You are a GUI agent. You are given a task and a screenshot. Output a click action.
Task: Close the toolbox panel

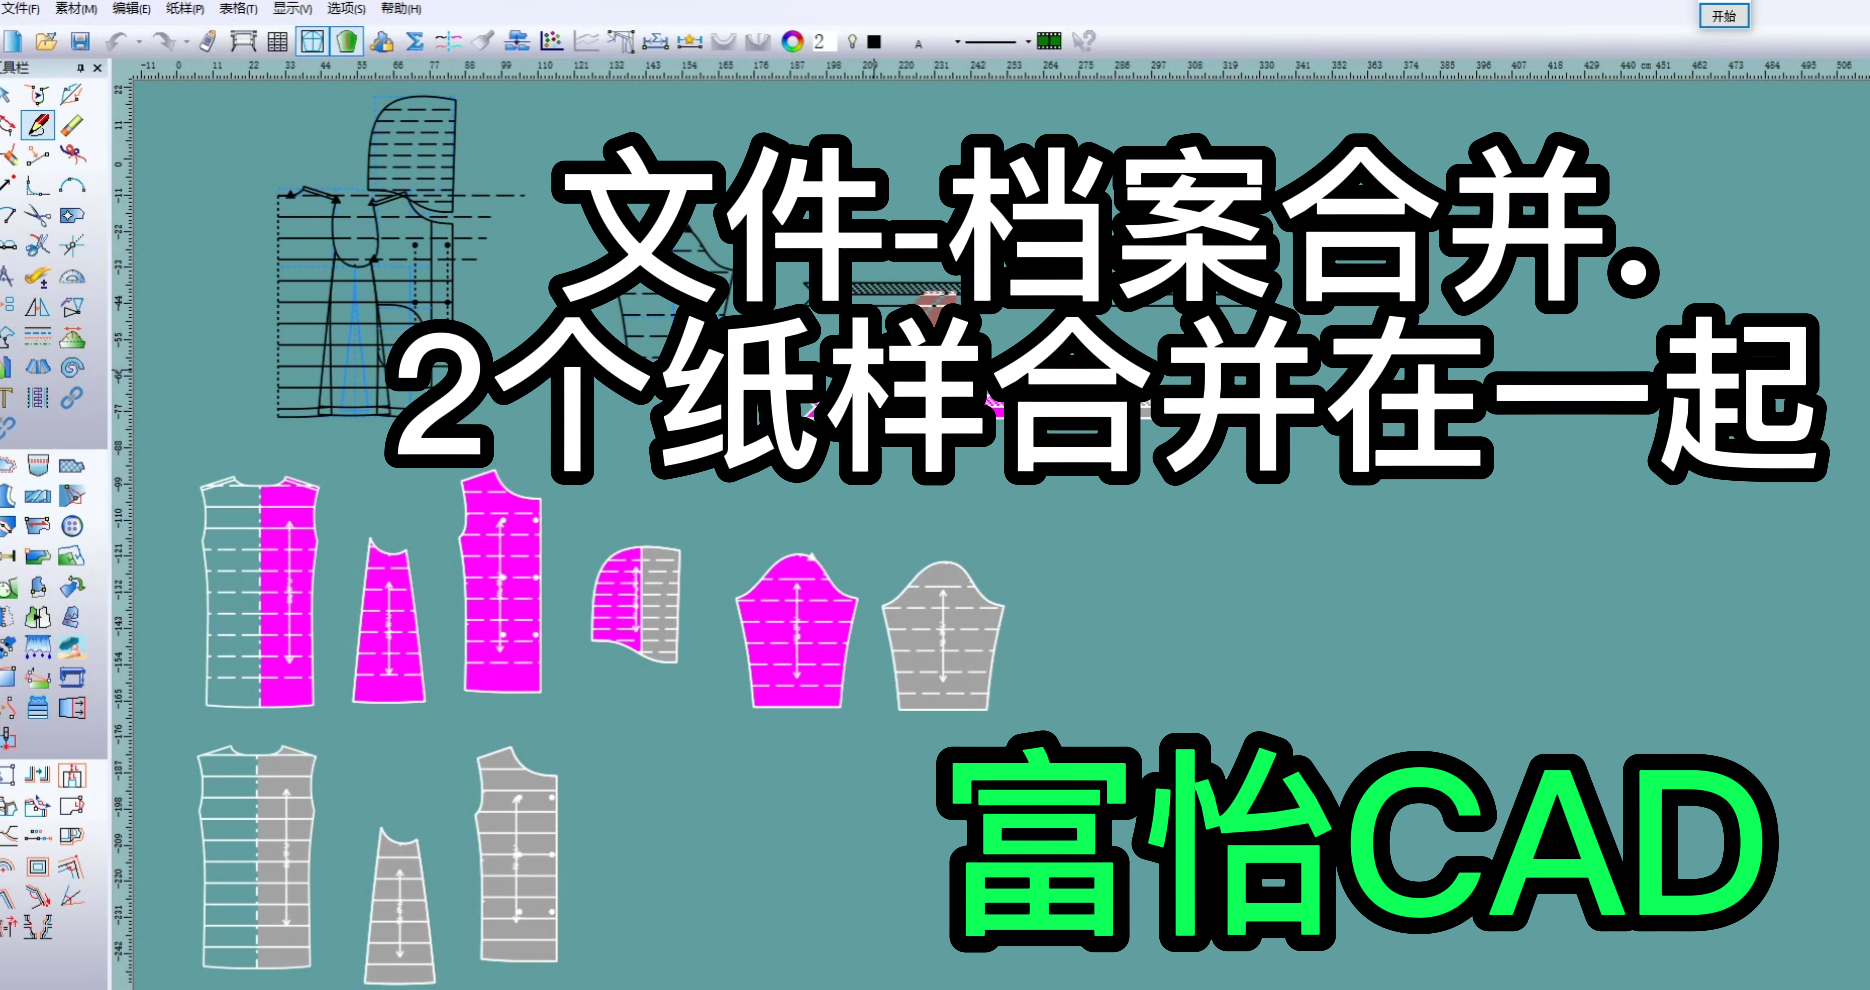97,68
